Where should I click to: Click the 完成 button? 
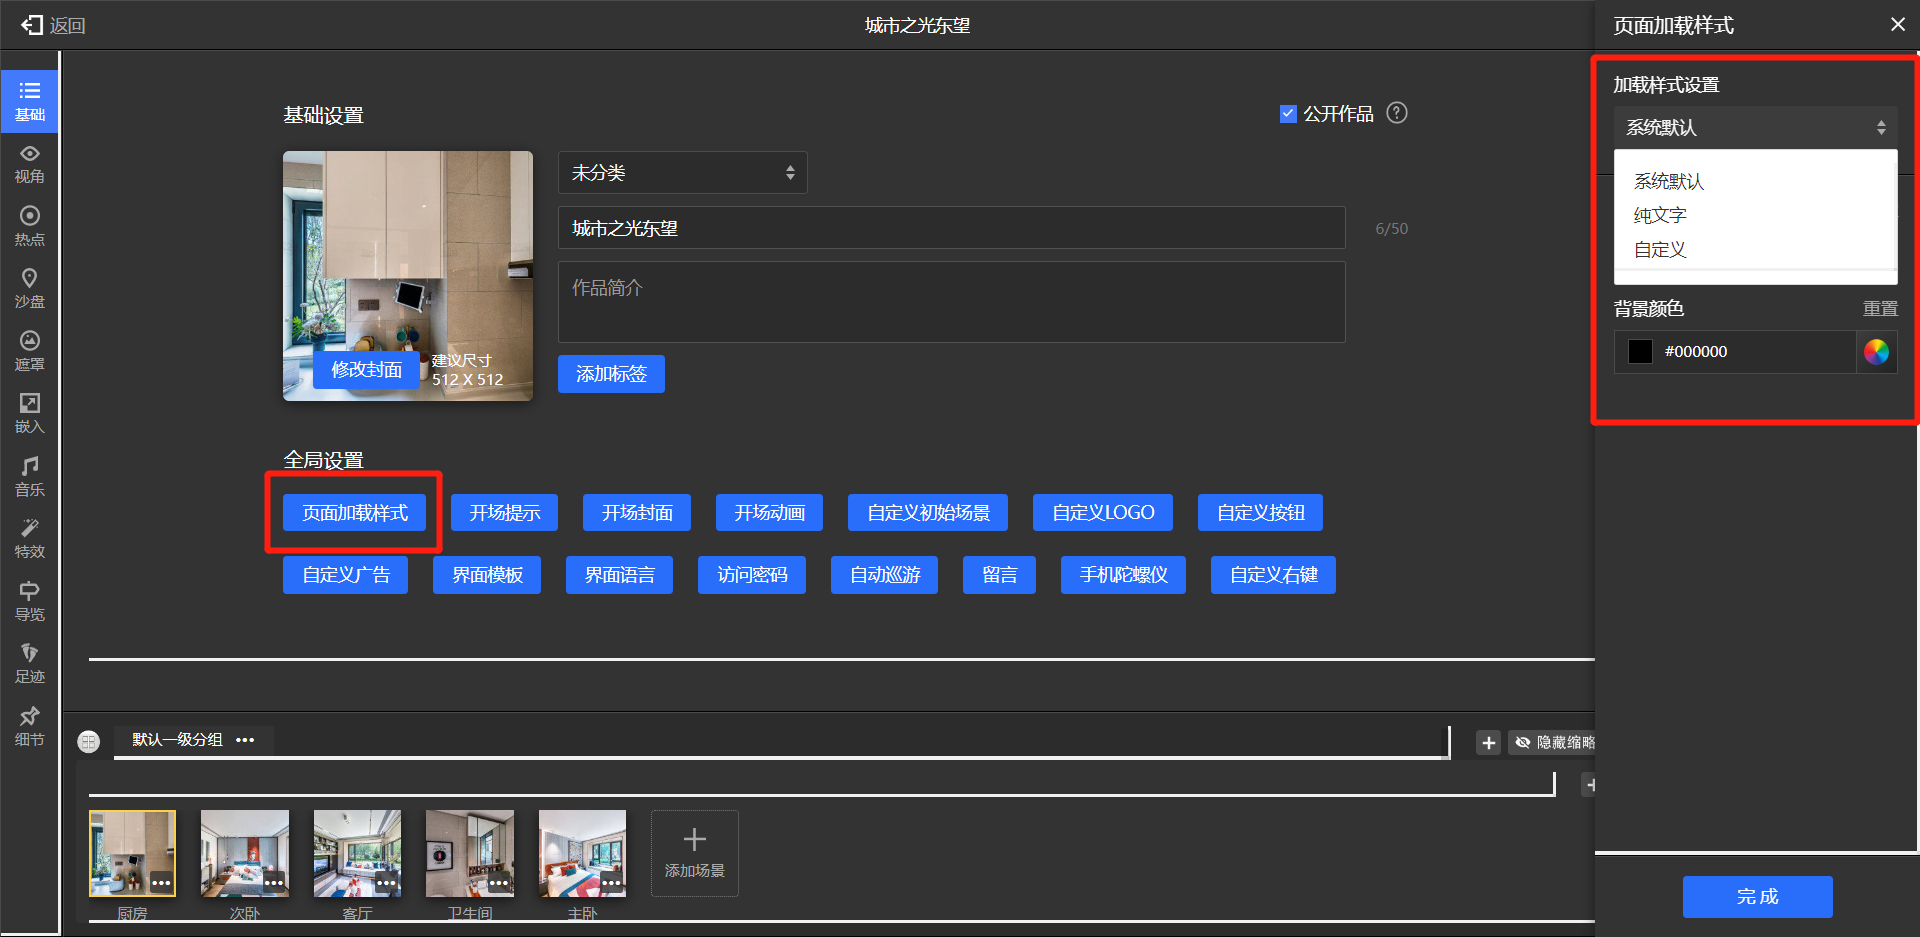(x=1757, y=897)
